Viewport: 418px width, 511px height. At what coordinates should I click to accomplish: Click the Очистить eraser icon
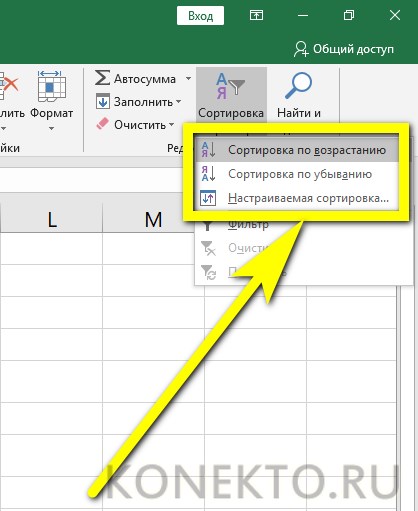coord(102,124)
